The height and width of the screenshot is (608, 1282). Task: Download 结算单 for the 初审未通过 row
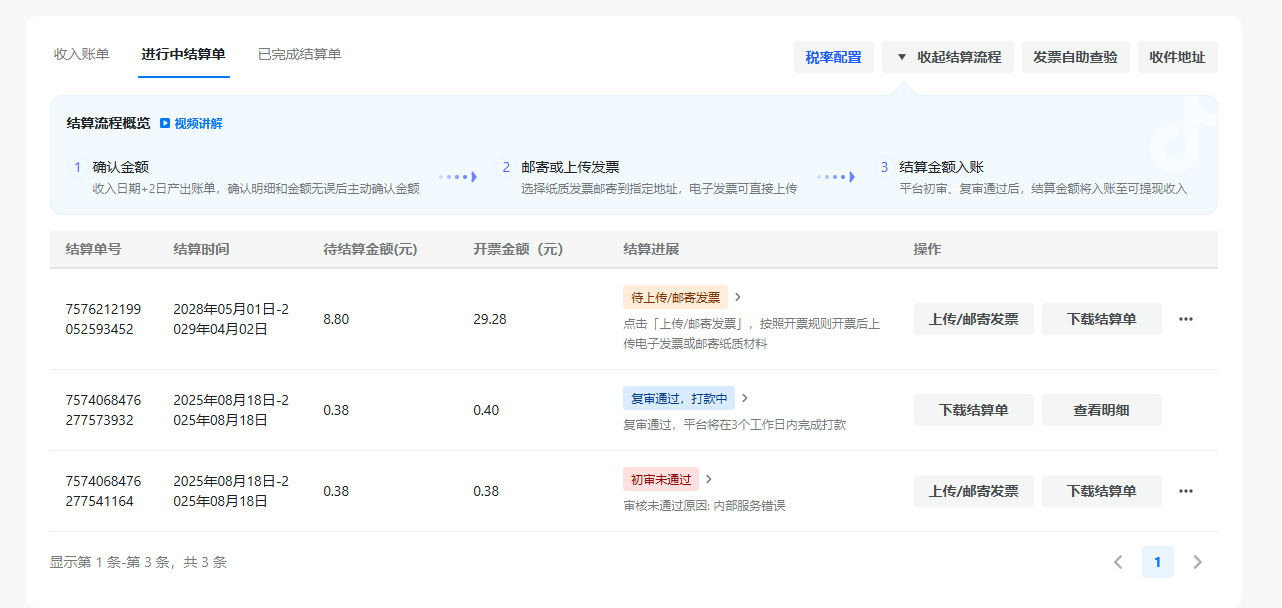coord(1101,491)
